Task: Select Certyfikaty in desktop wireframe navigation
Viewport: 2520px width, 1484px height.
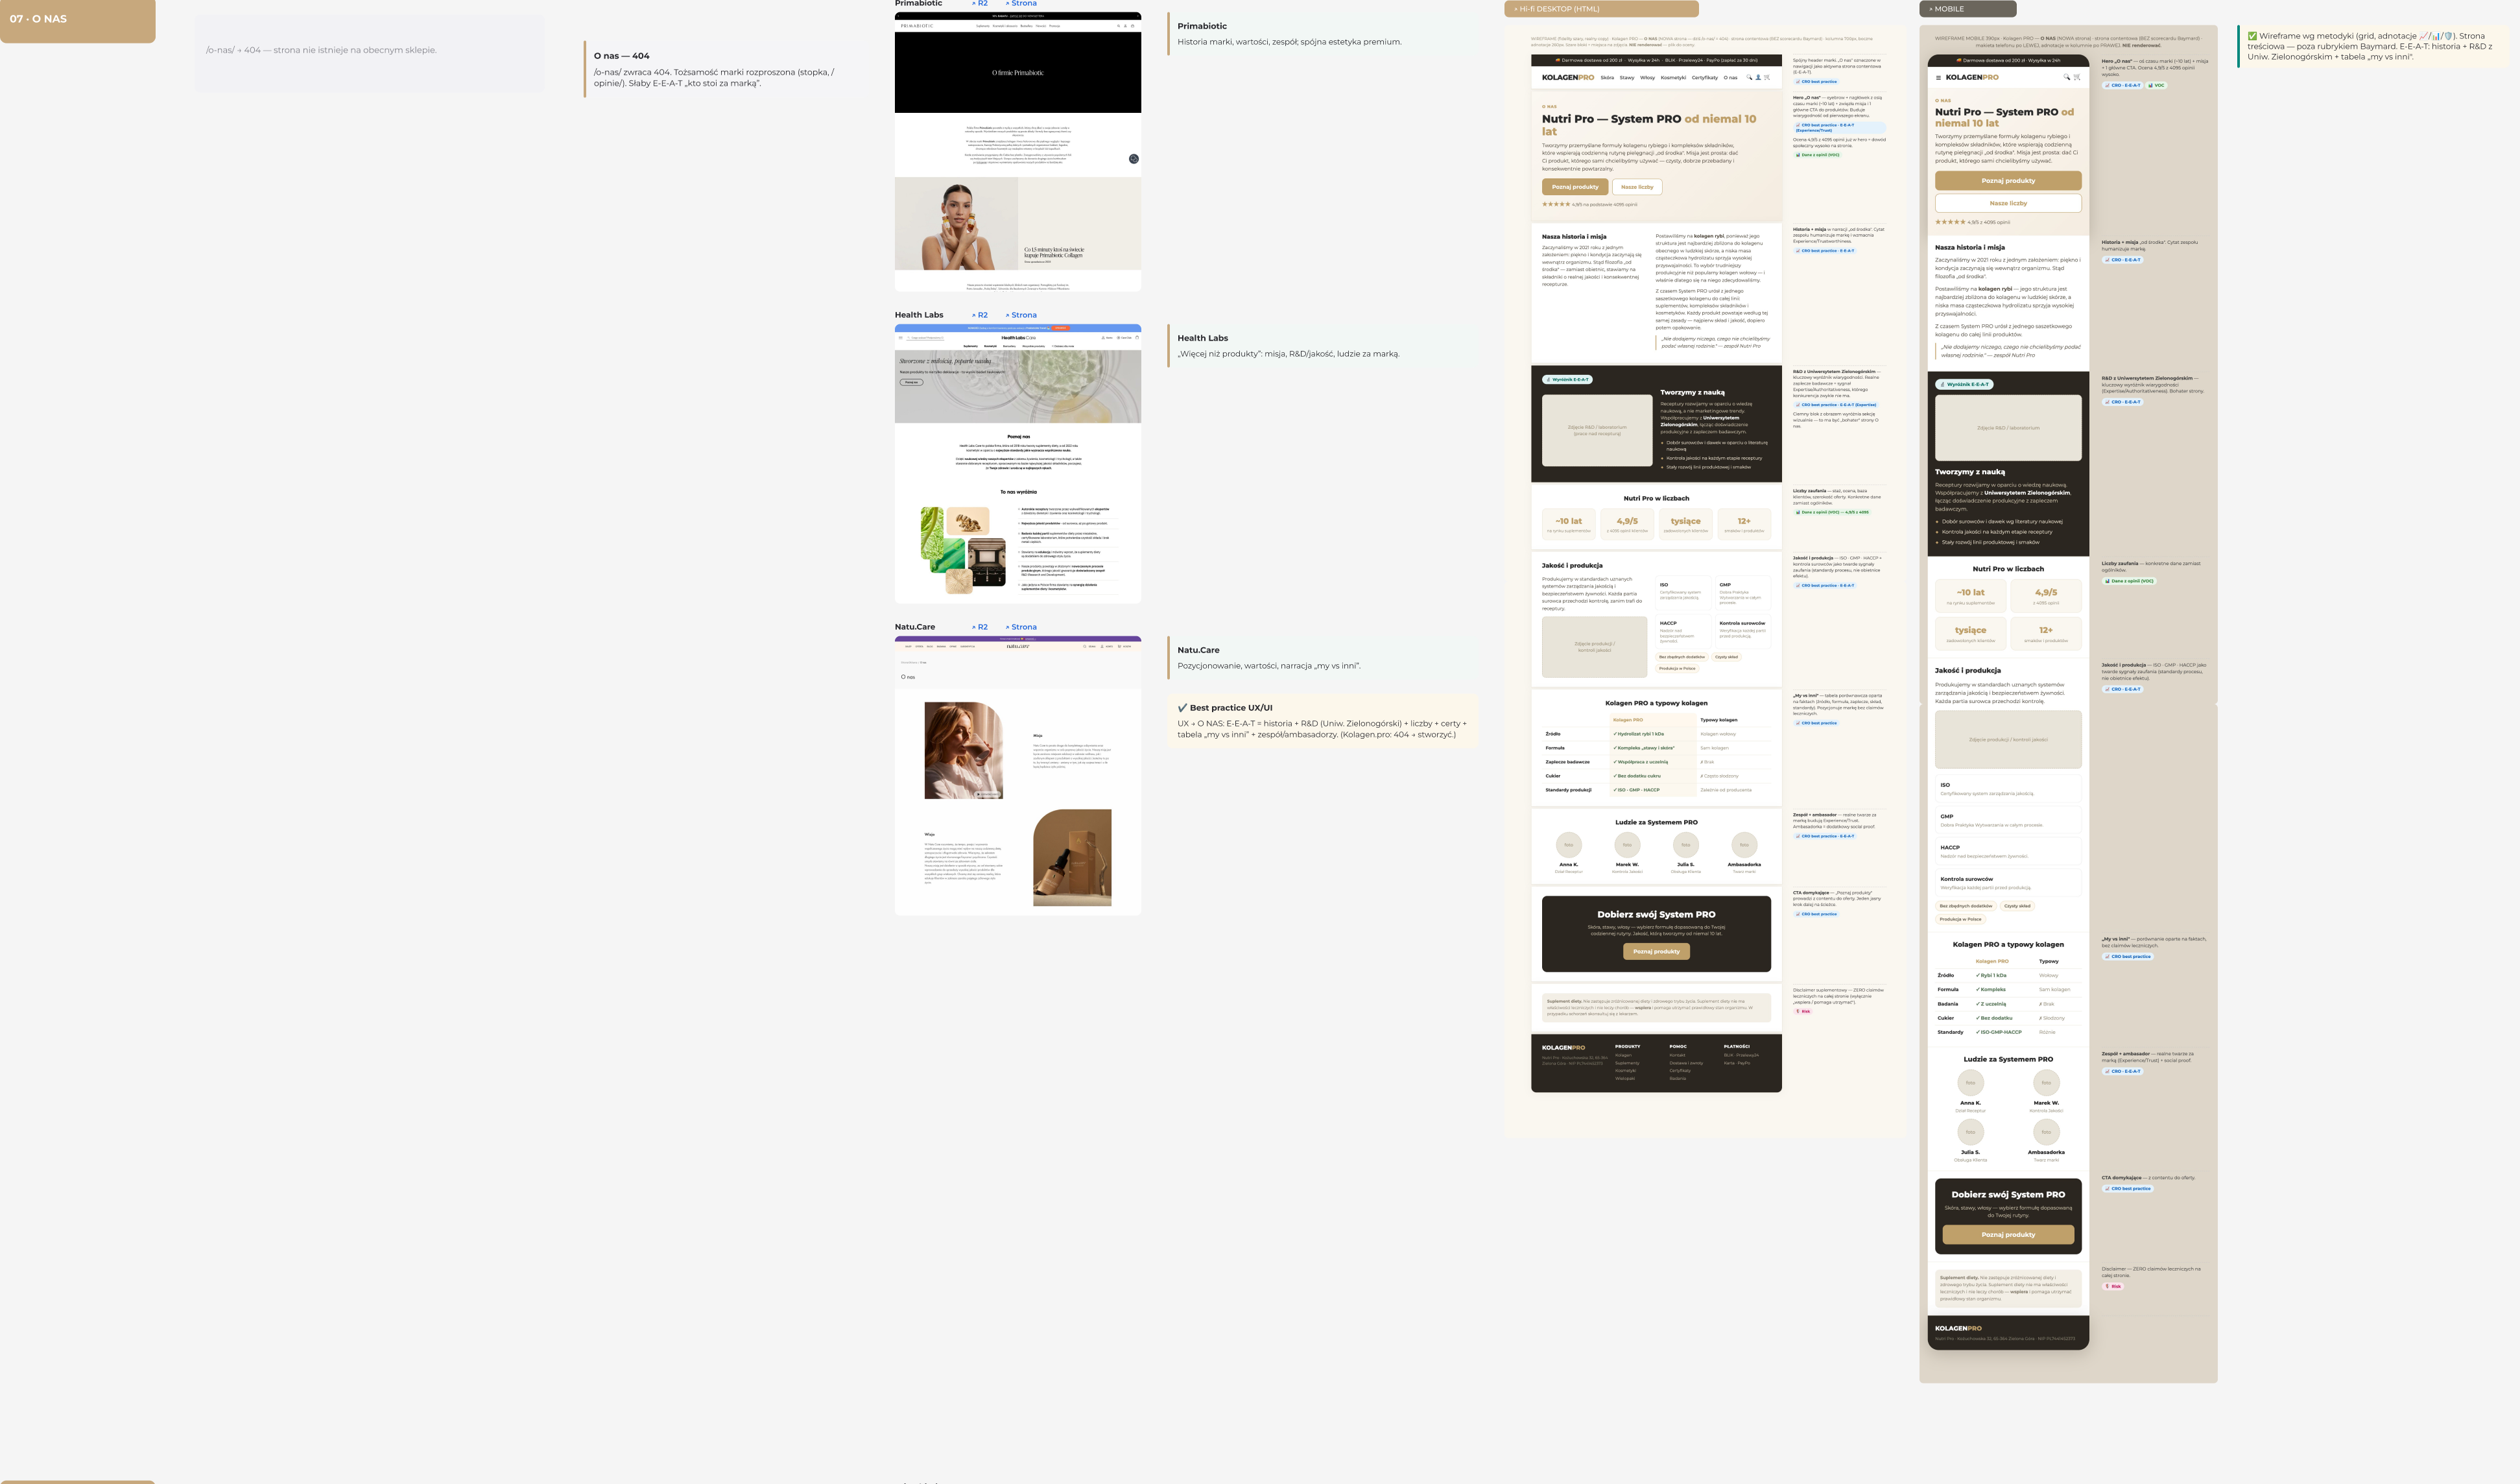Action: 1705,78
